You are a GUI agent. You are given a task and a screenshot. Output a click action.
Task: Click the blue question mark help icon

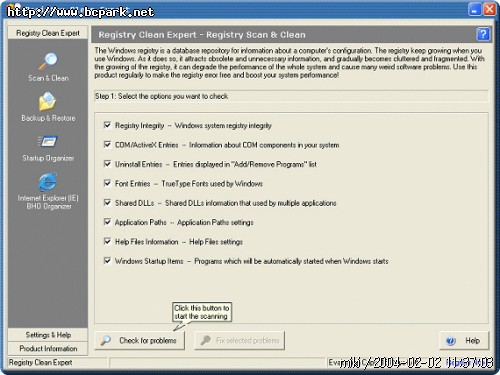pyautogui.click(x=483, y=34)
